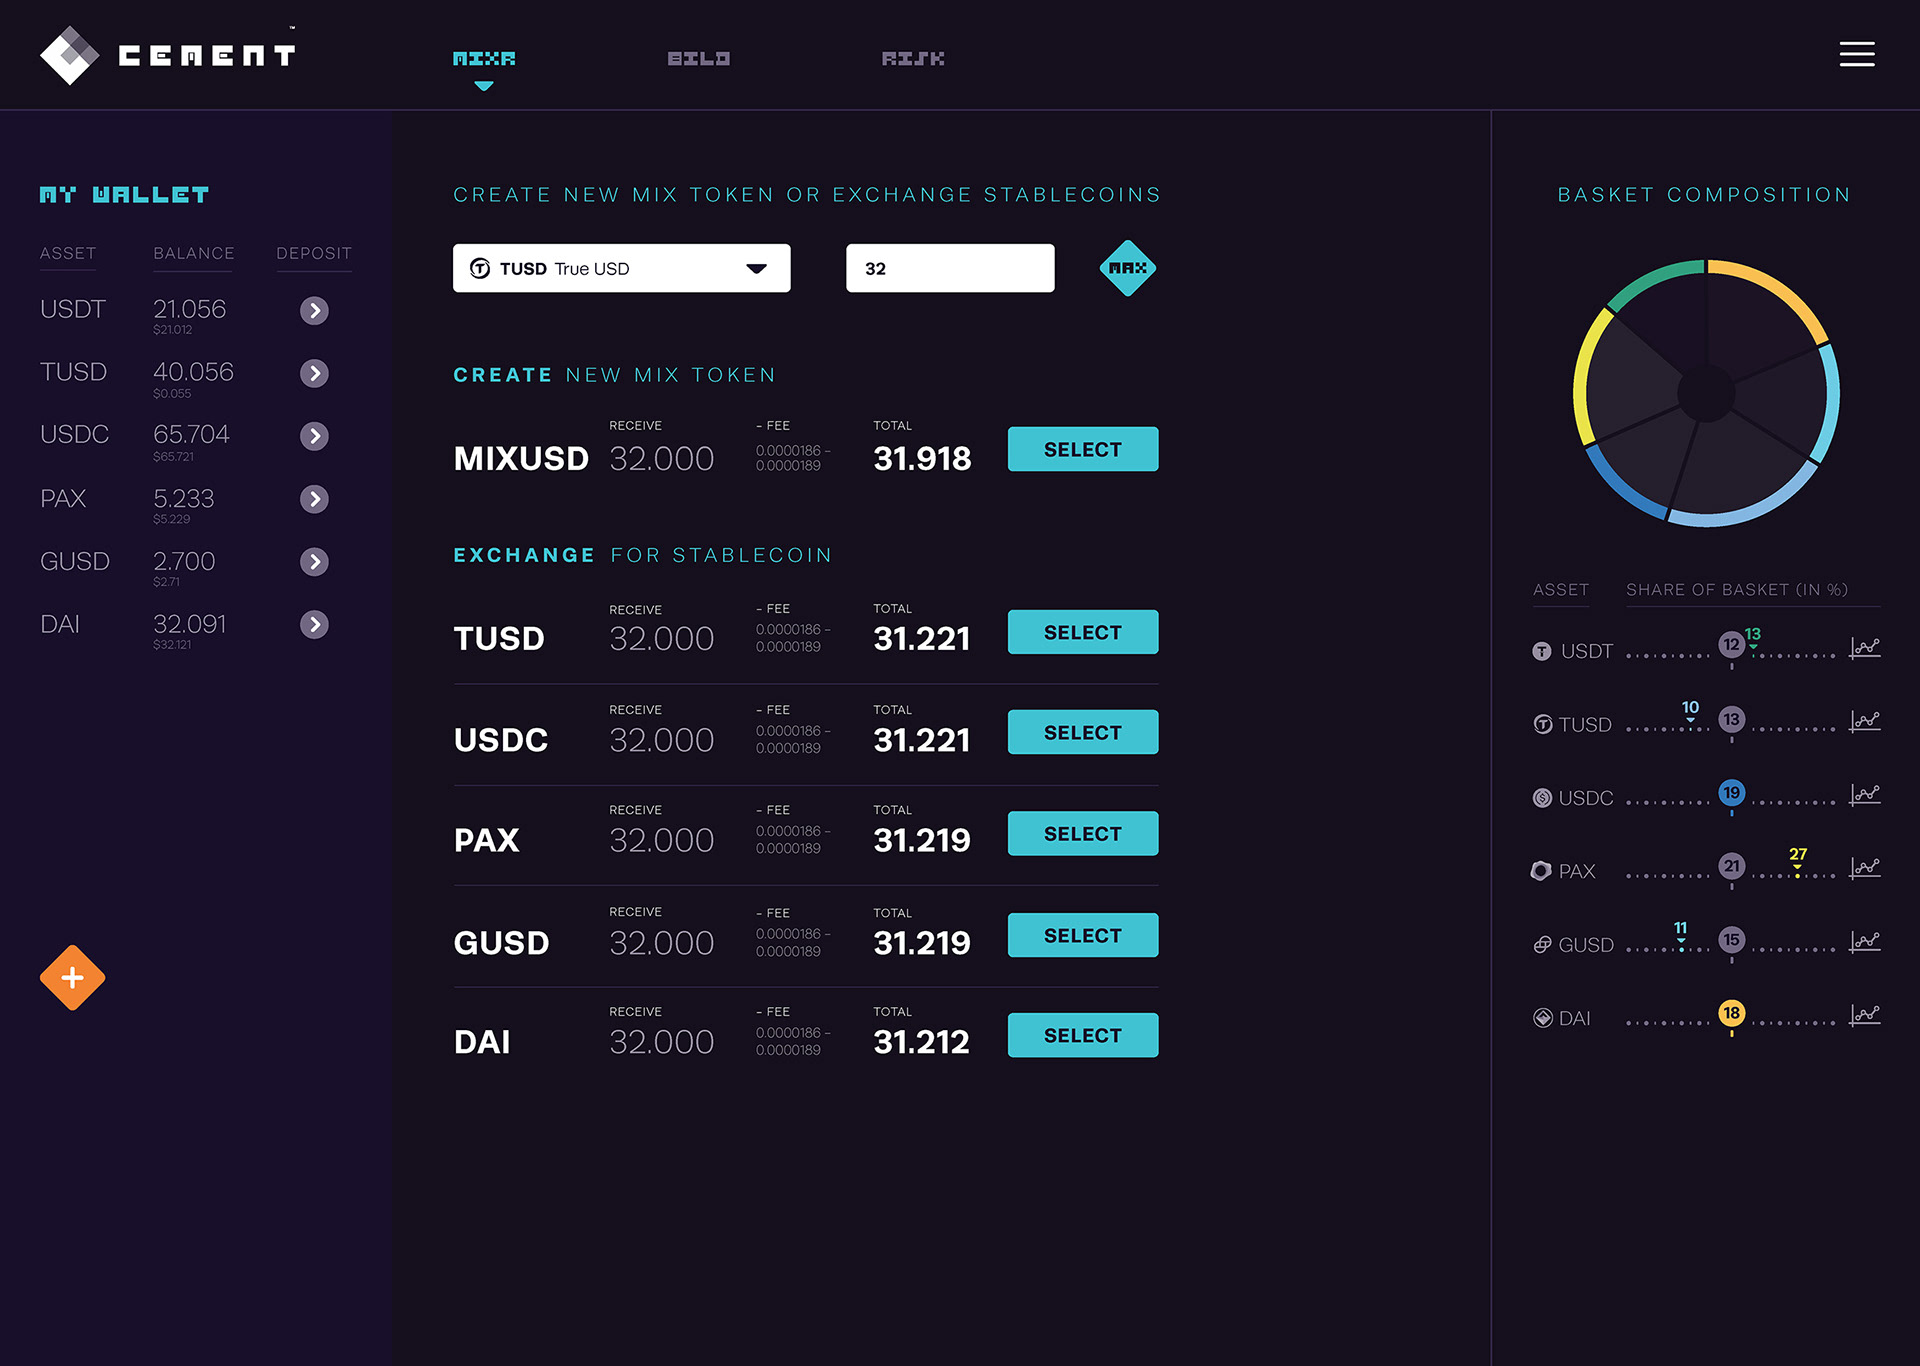
Task: Open the hamburger menu icon
Action: [1856, 54]
